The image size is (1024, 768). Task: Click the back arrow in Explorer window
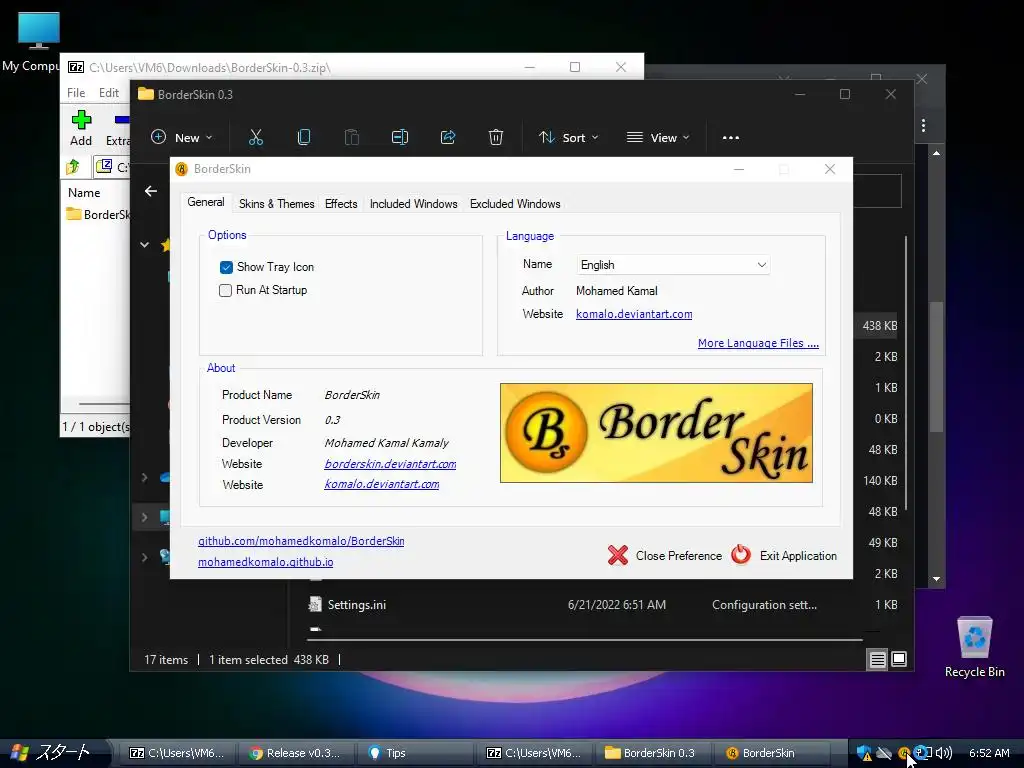[x=151, y=191]
